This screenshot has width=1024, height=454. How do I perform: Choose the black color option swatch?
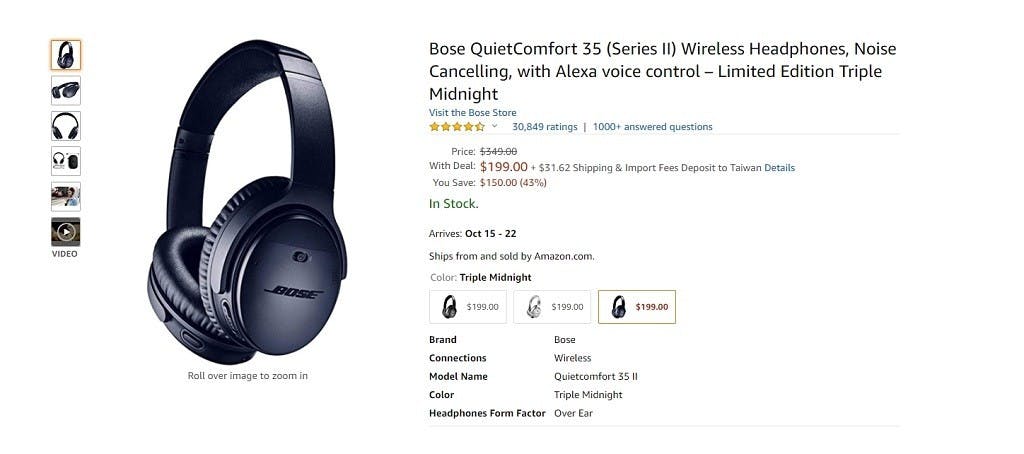pos(468,307)
